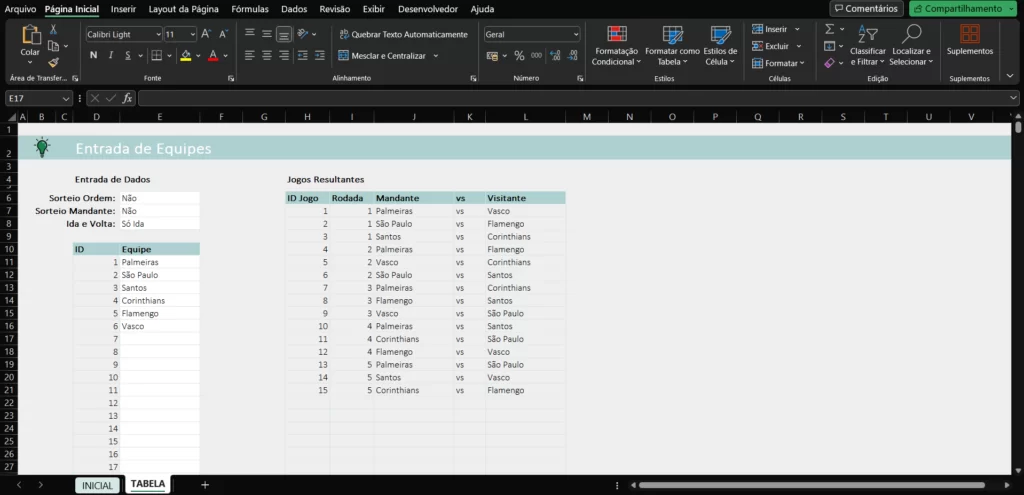Viewport: 1024px width, 495px height.
Task: Toggle Quebrar Texto Automaticamente wrap text
Action: 403,35
